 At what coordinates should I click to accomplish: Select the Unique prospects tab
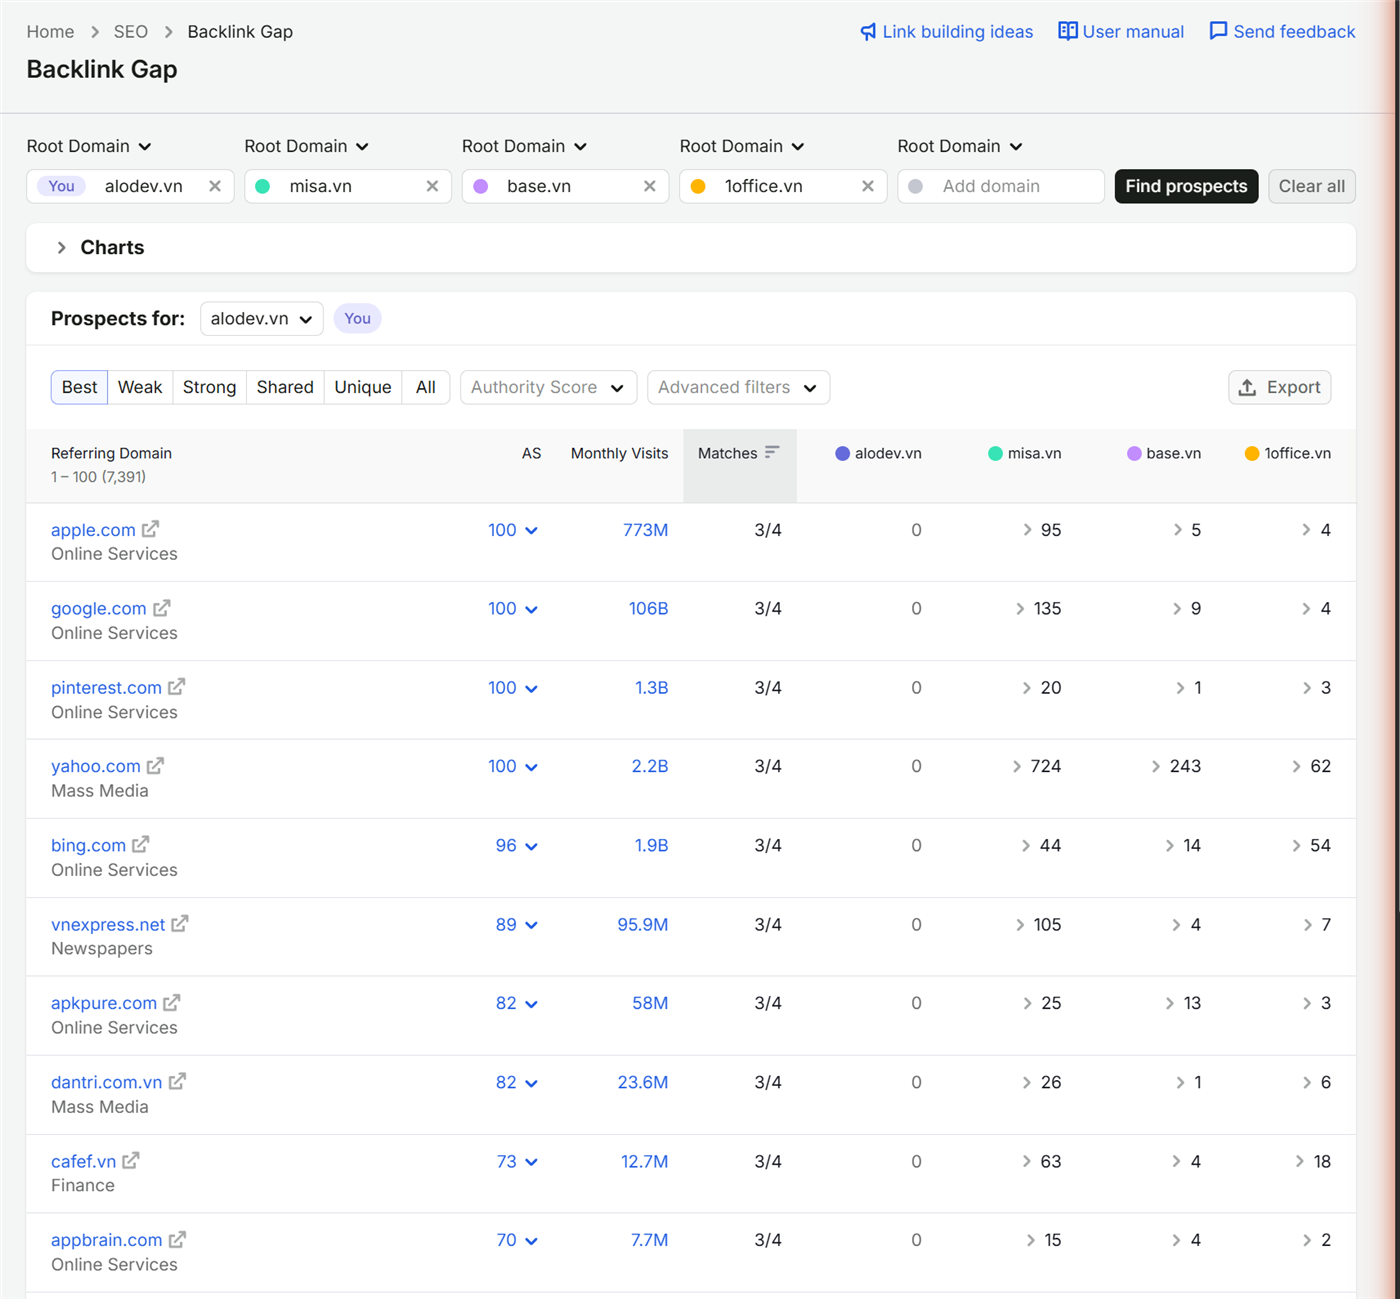[x=363, y=388]
